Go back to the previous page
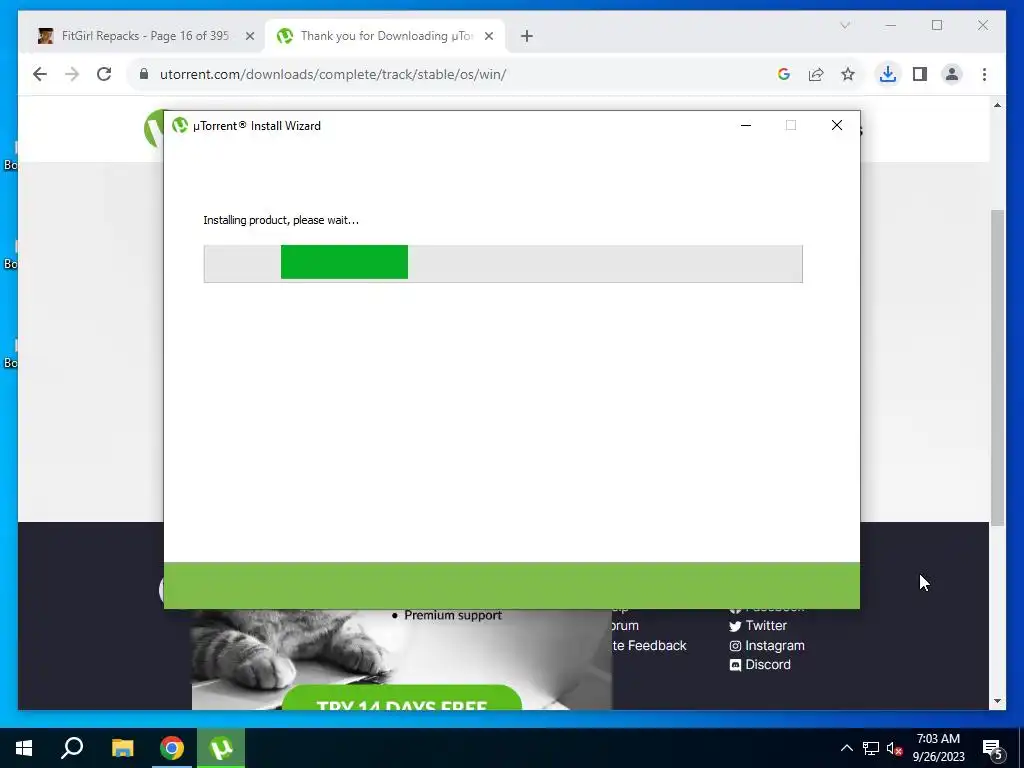The height and width of the screenshot is (768, 1024). [x=40, y=74]
